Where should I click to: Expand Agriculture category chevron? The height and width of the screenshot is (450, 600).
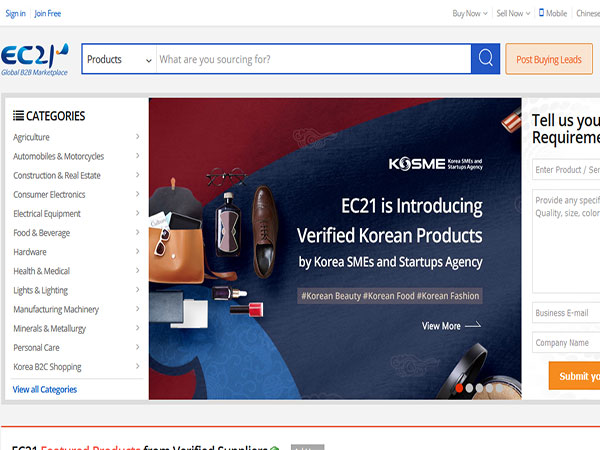point(137,137)
